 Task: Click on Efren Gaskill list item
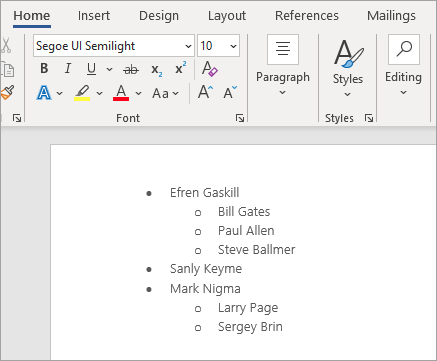(204, 193)
